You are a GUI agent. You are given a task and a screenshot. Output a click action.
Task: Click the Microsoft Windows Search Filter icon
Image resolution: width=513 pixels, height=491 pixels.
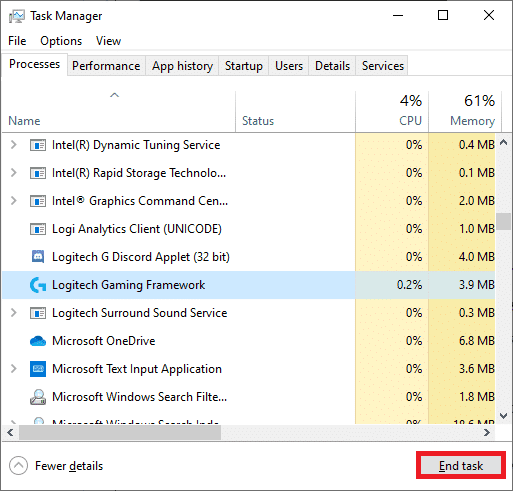tap(38, 397)
